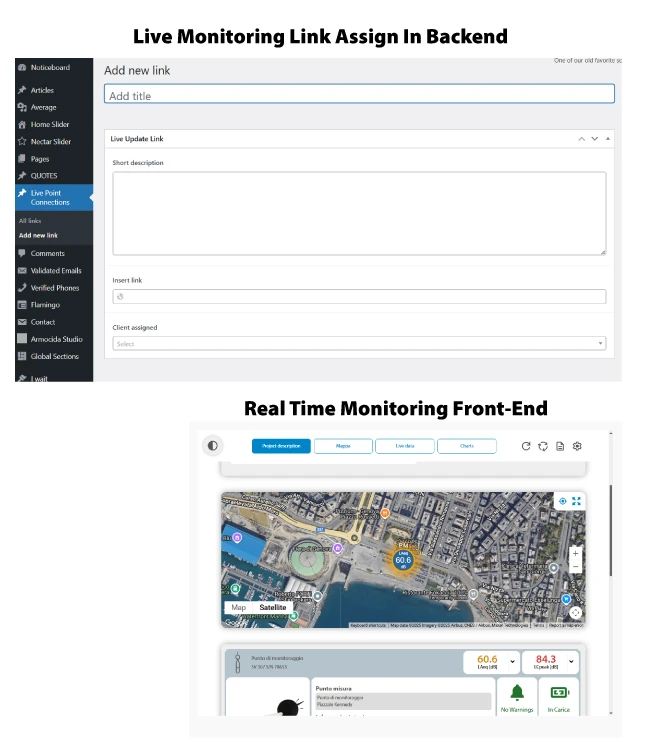
Task: Enter fullscreen mode on the map
Action: point(576,501)
